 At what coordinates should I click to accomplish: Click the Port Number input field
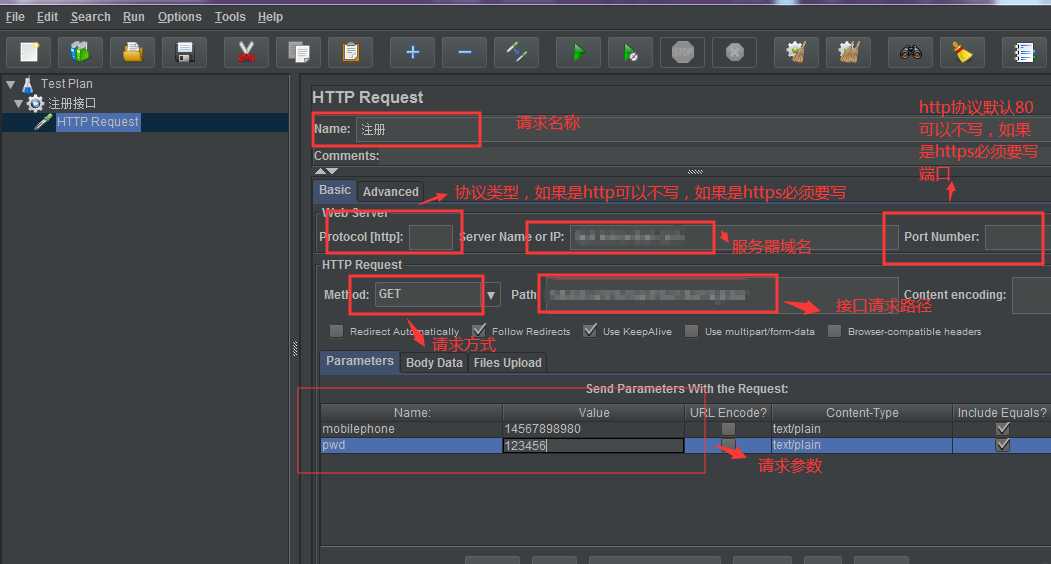(1017, 237)
